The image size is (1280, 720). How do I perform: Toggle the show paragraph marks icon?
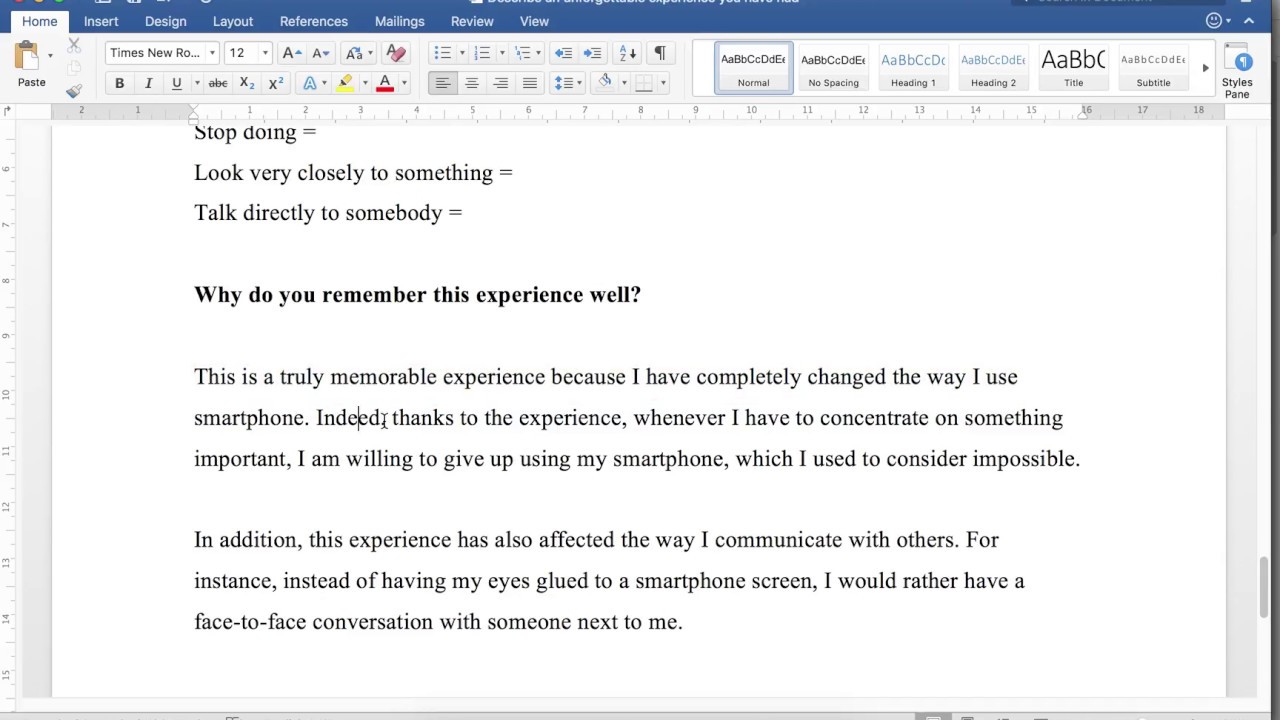coord(660,53)
